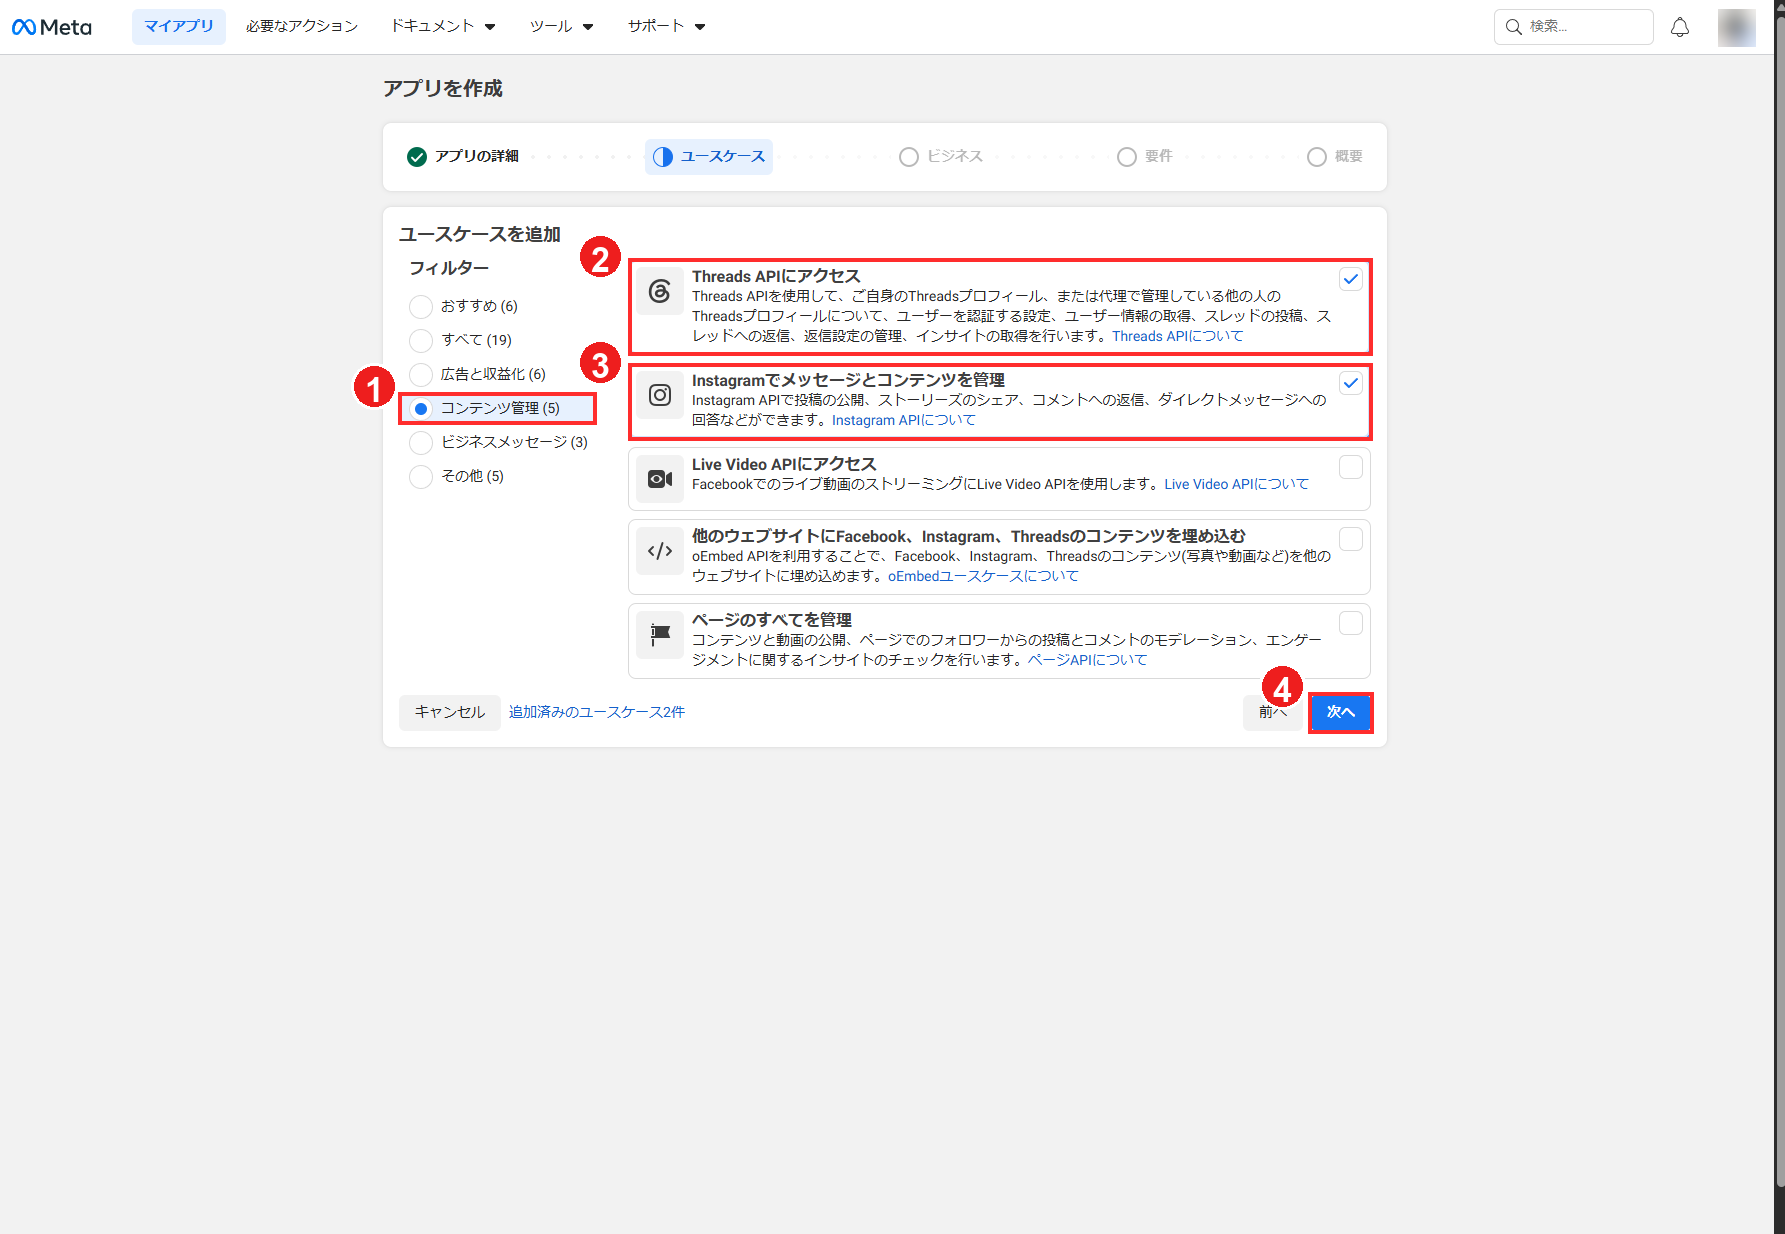Click the Threads APIにアクセス title
1785x1234 pixels.
(x=776, y=276)
